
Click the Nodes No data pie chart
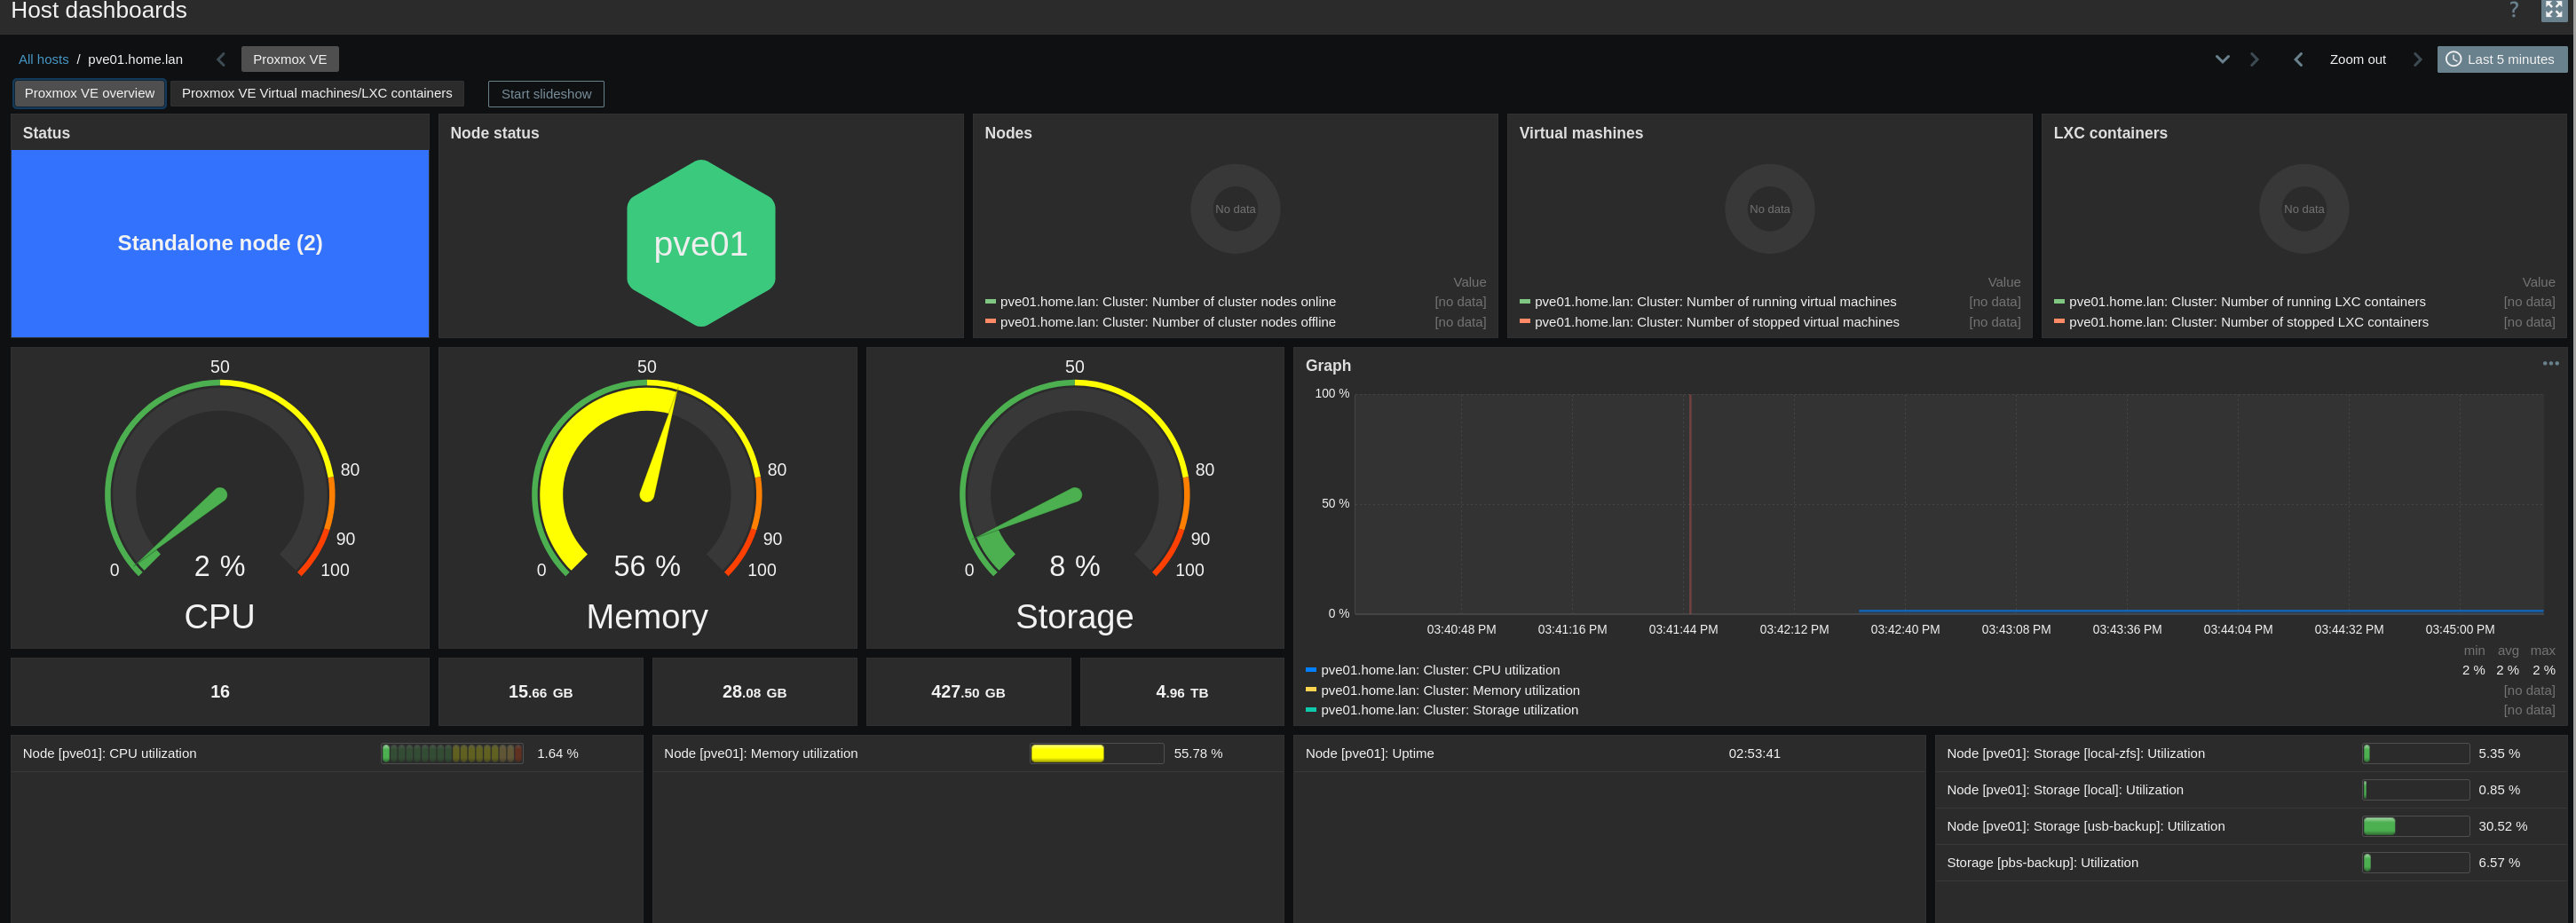pyautogui.click(x=1235, y=209)
